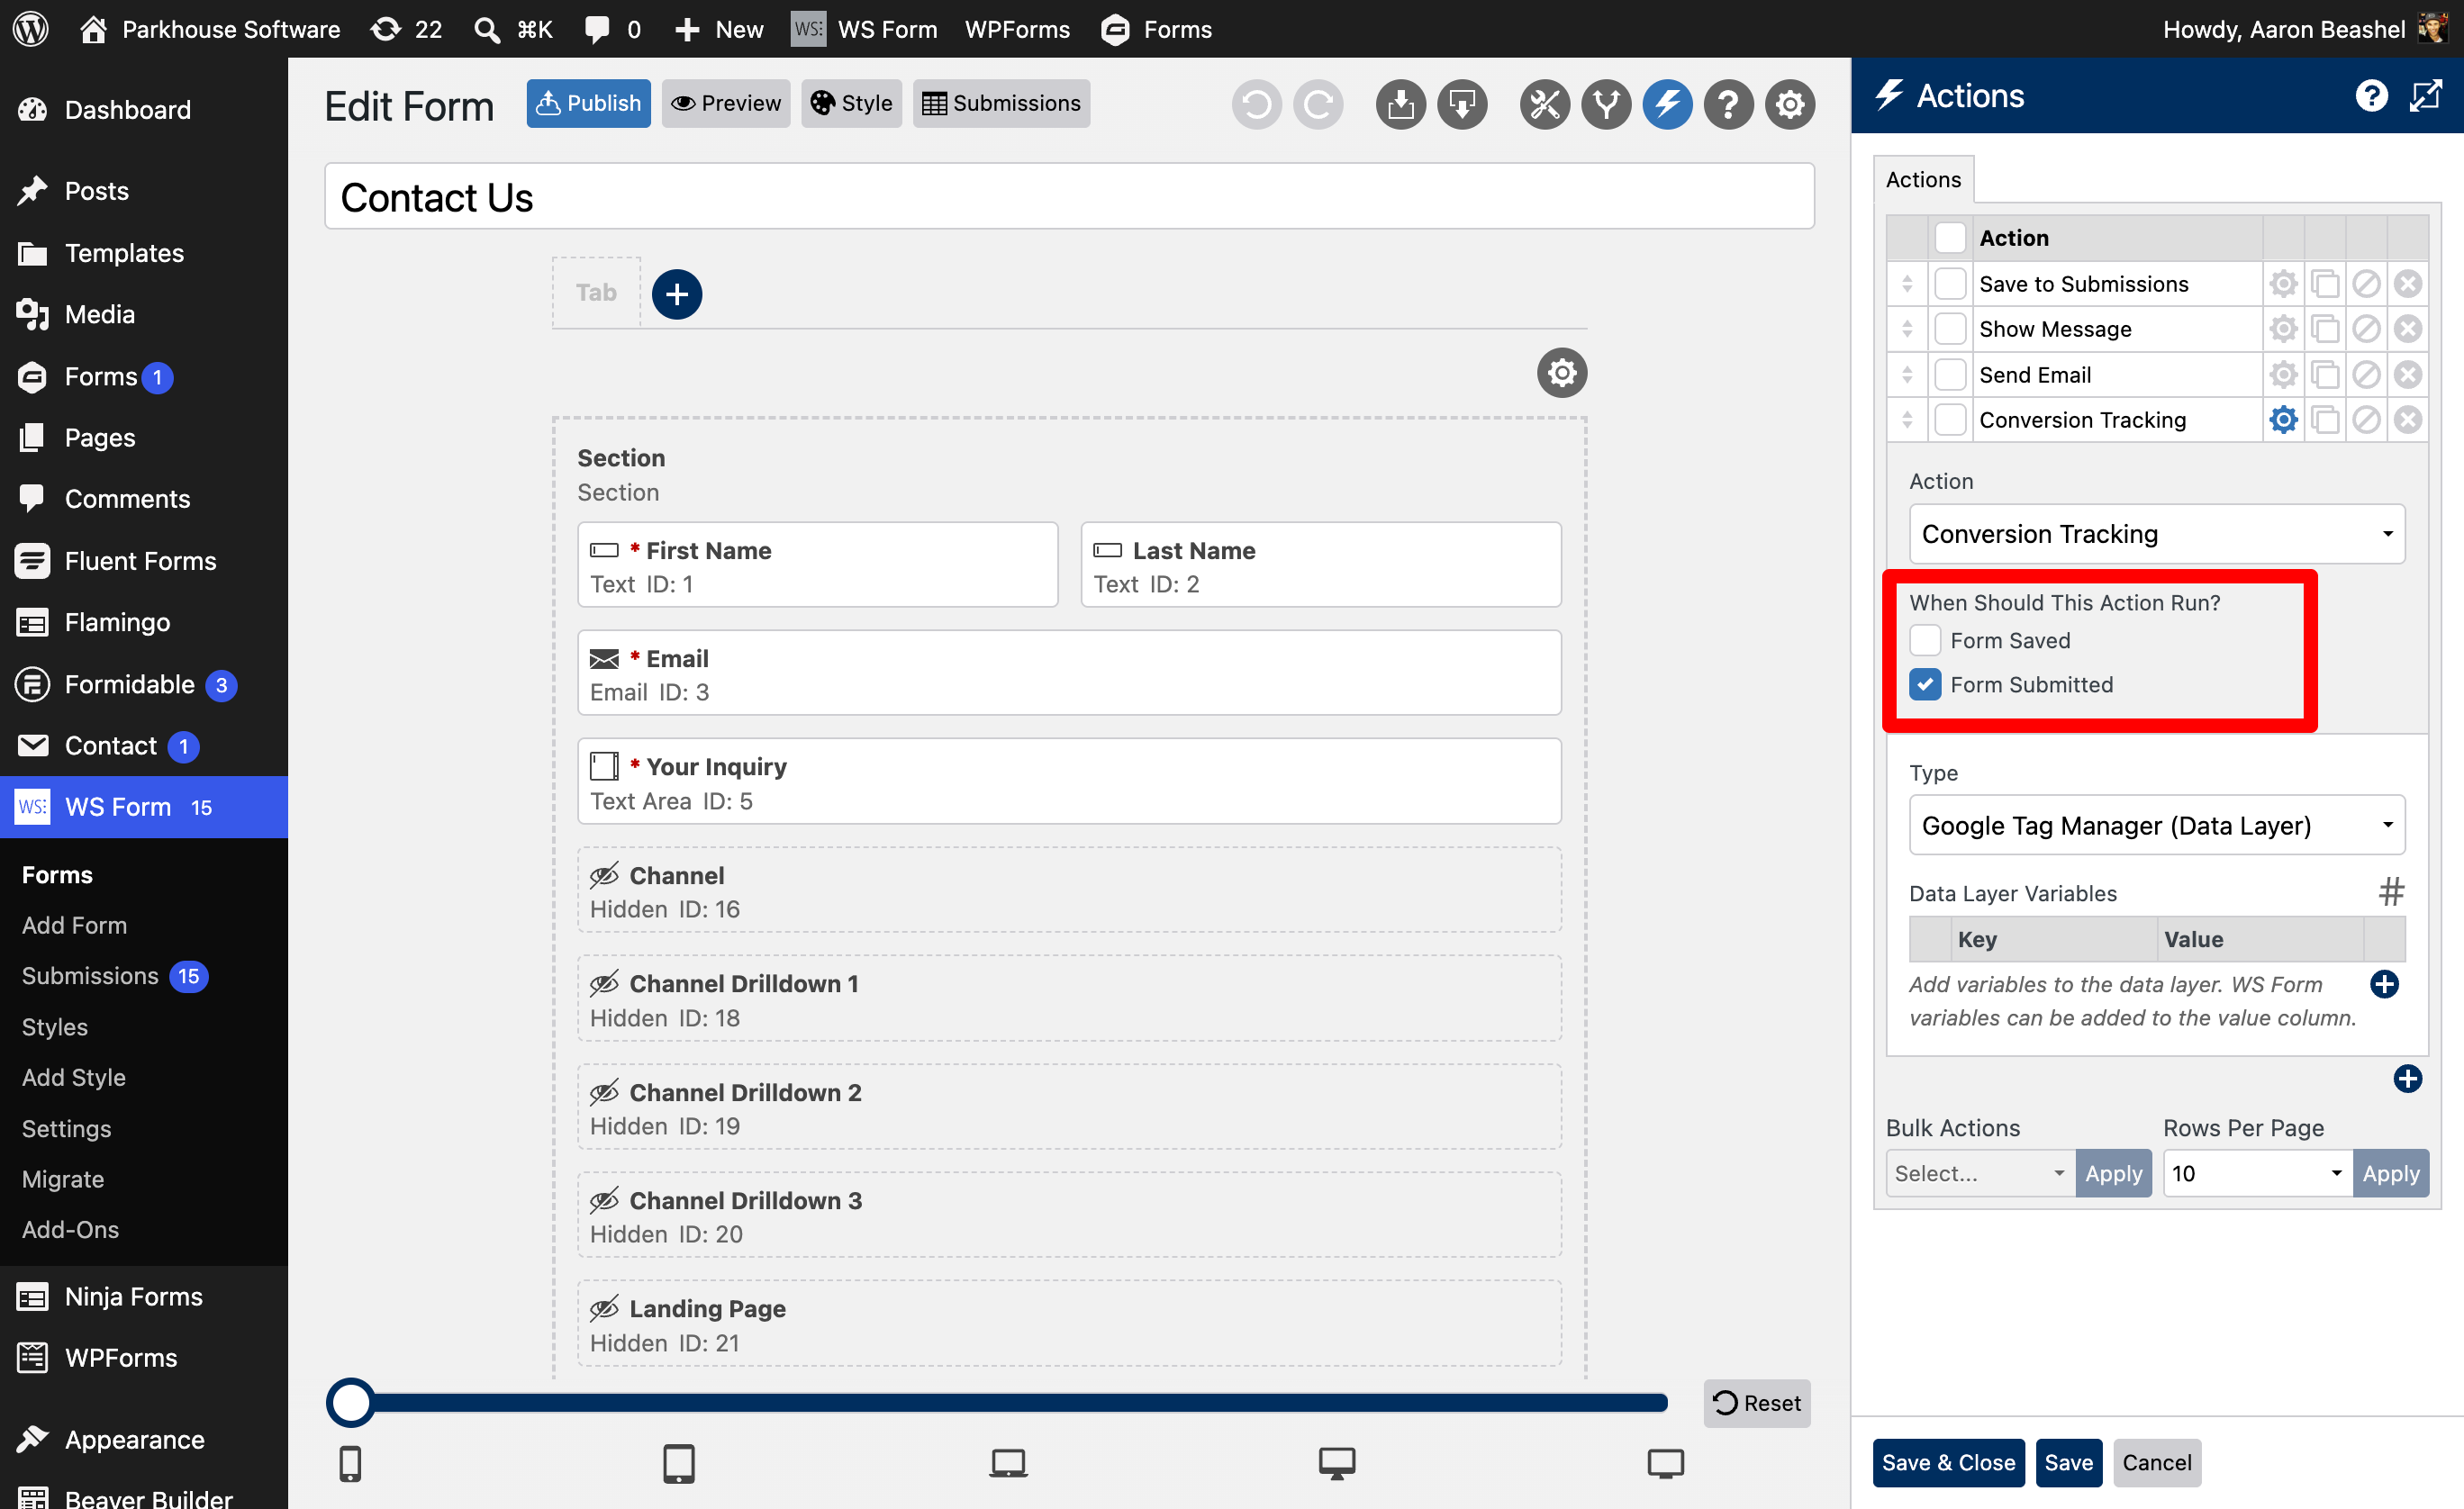Tick the Show Message checkbox
Screen dimensions: 2464x1509
pos(1950,329)
